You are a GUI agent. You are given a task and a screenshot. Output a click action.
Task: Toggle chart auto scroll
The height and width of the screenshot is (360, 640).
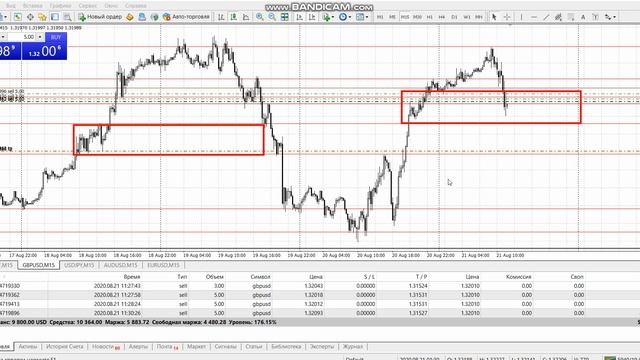pos(300,17)
